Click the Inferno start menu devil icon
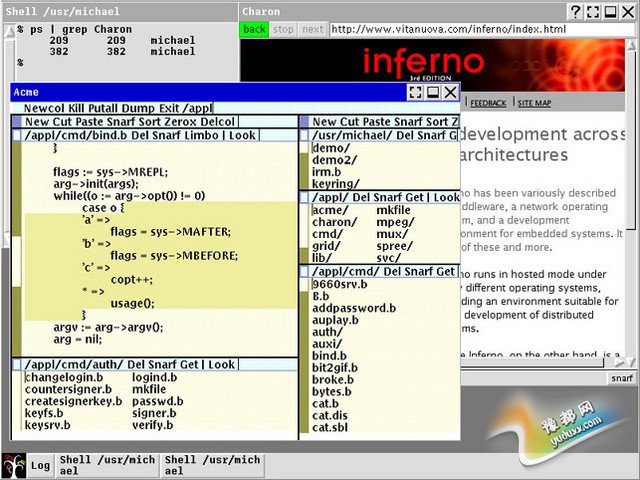640x480 pixels. (x=13, y=465)
